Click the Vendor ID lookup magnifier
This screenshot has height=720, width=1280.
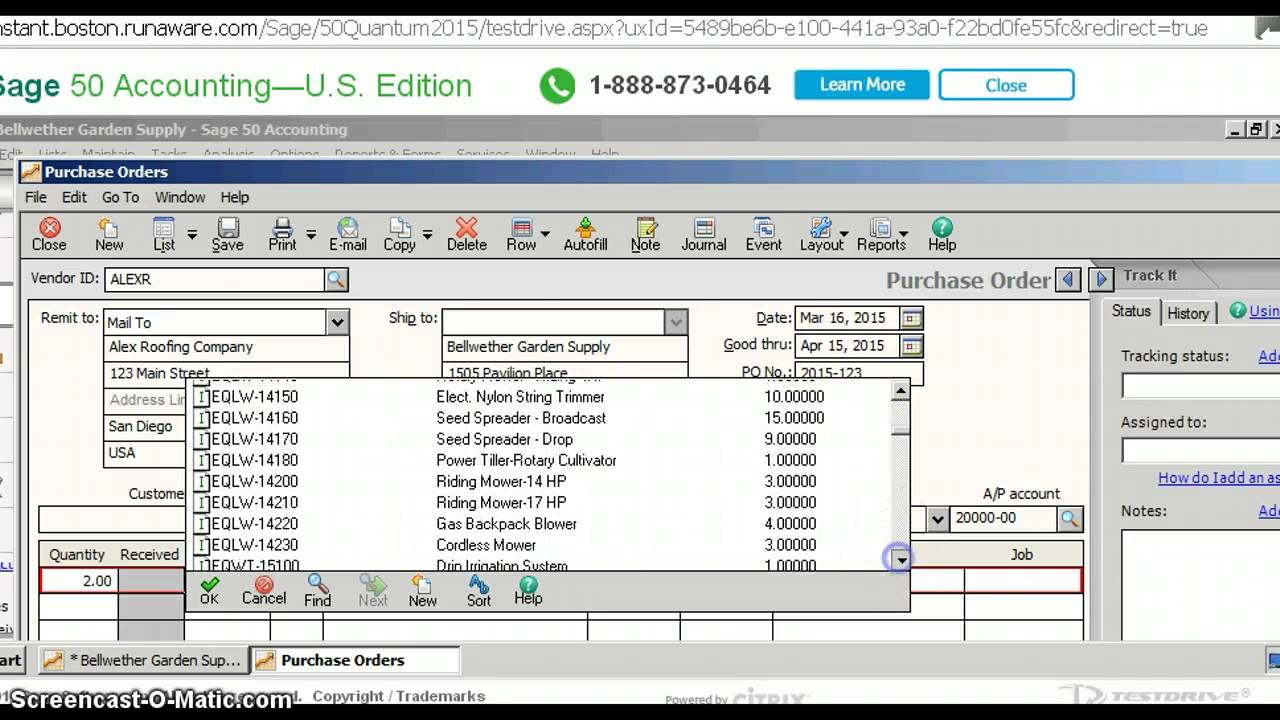[x=336, y=279]
